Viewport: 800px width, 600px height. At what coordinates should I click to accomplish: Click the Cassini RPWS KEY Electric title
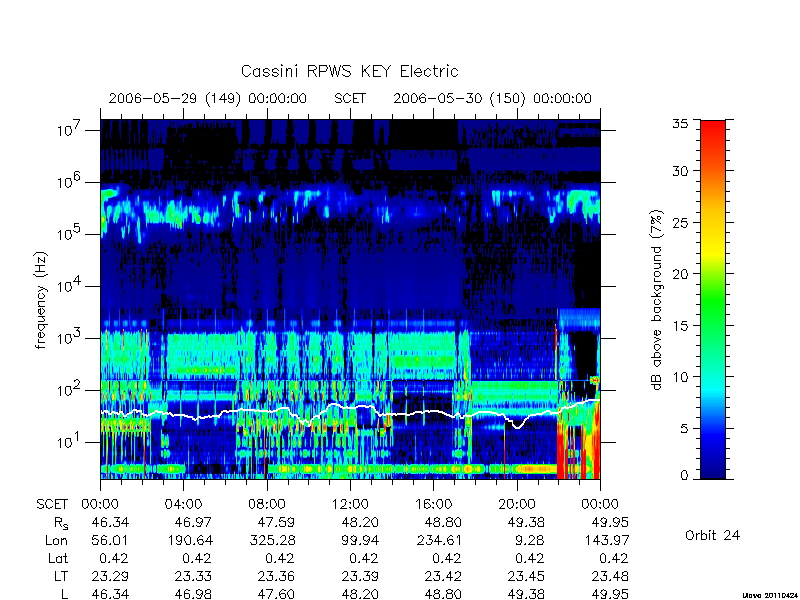click(349, 71)
